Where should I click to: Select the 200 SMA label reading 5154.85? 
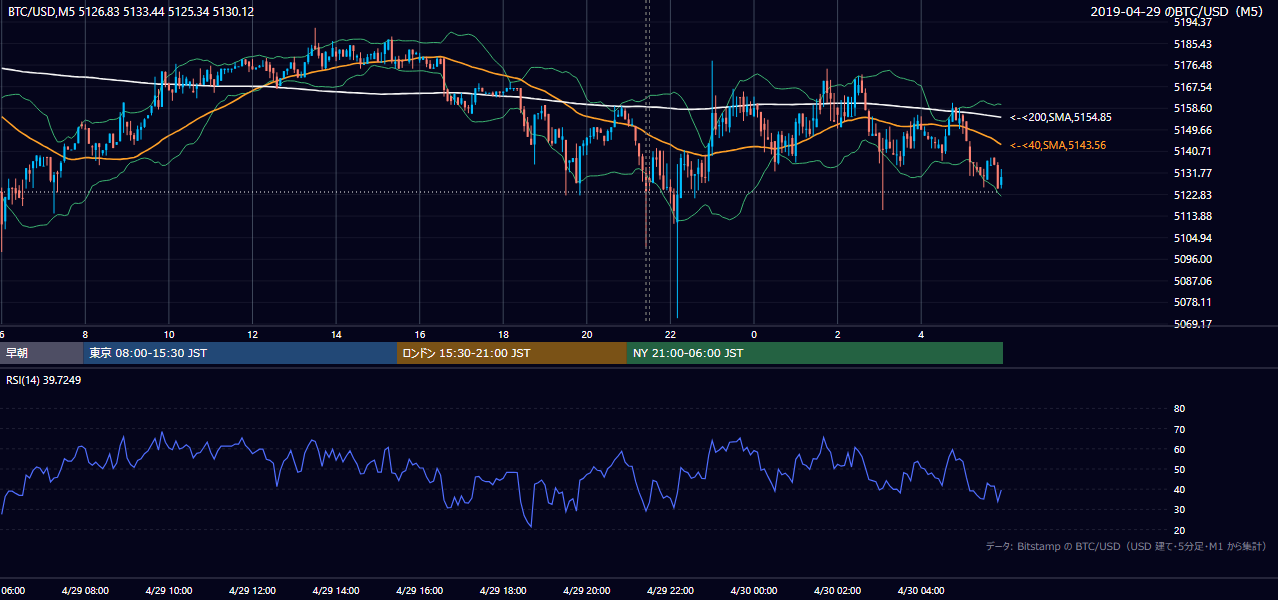pos(1060,117)
